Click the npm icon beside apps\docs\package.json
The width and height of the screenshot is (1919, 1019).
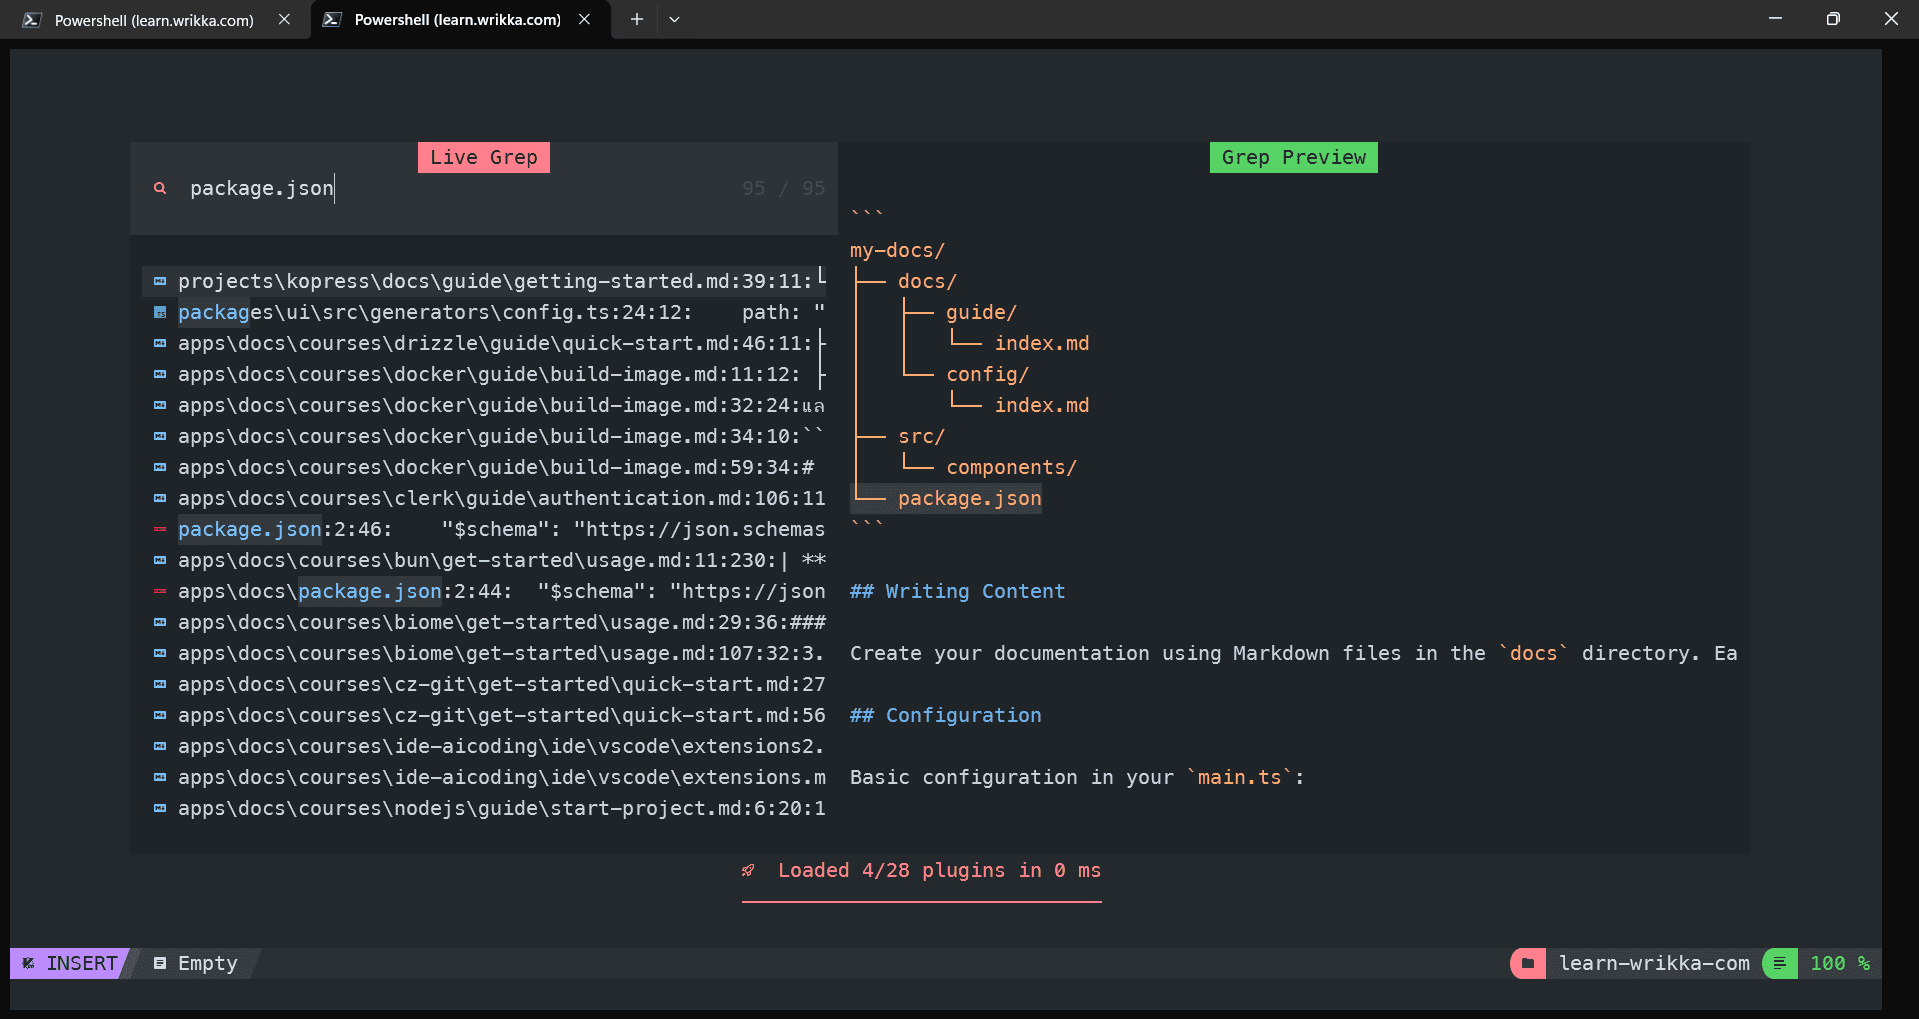tap(160, 591)
